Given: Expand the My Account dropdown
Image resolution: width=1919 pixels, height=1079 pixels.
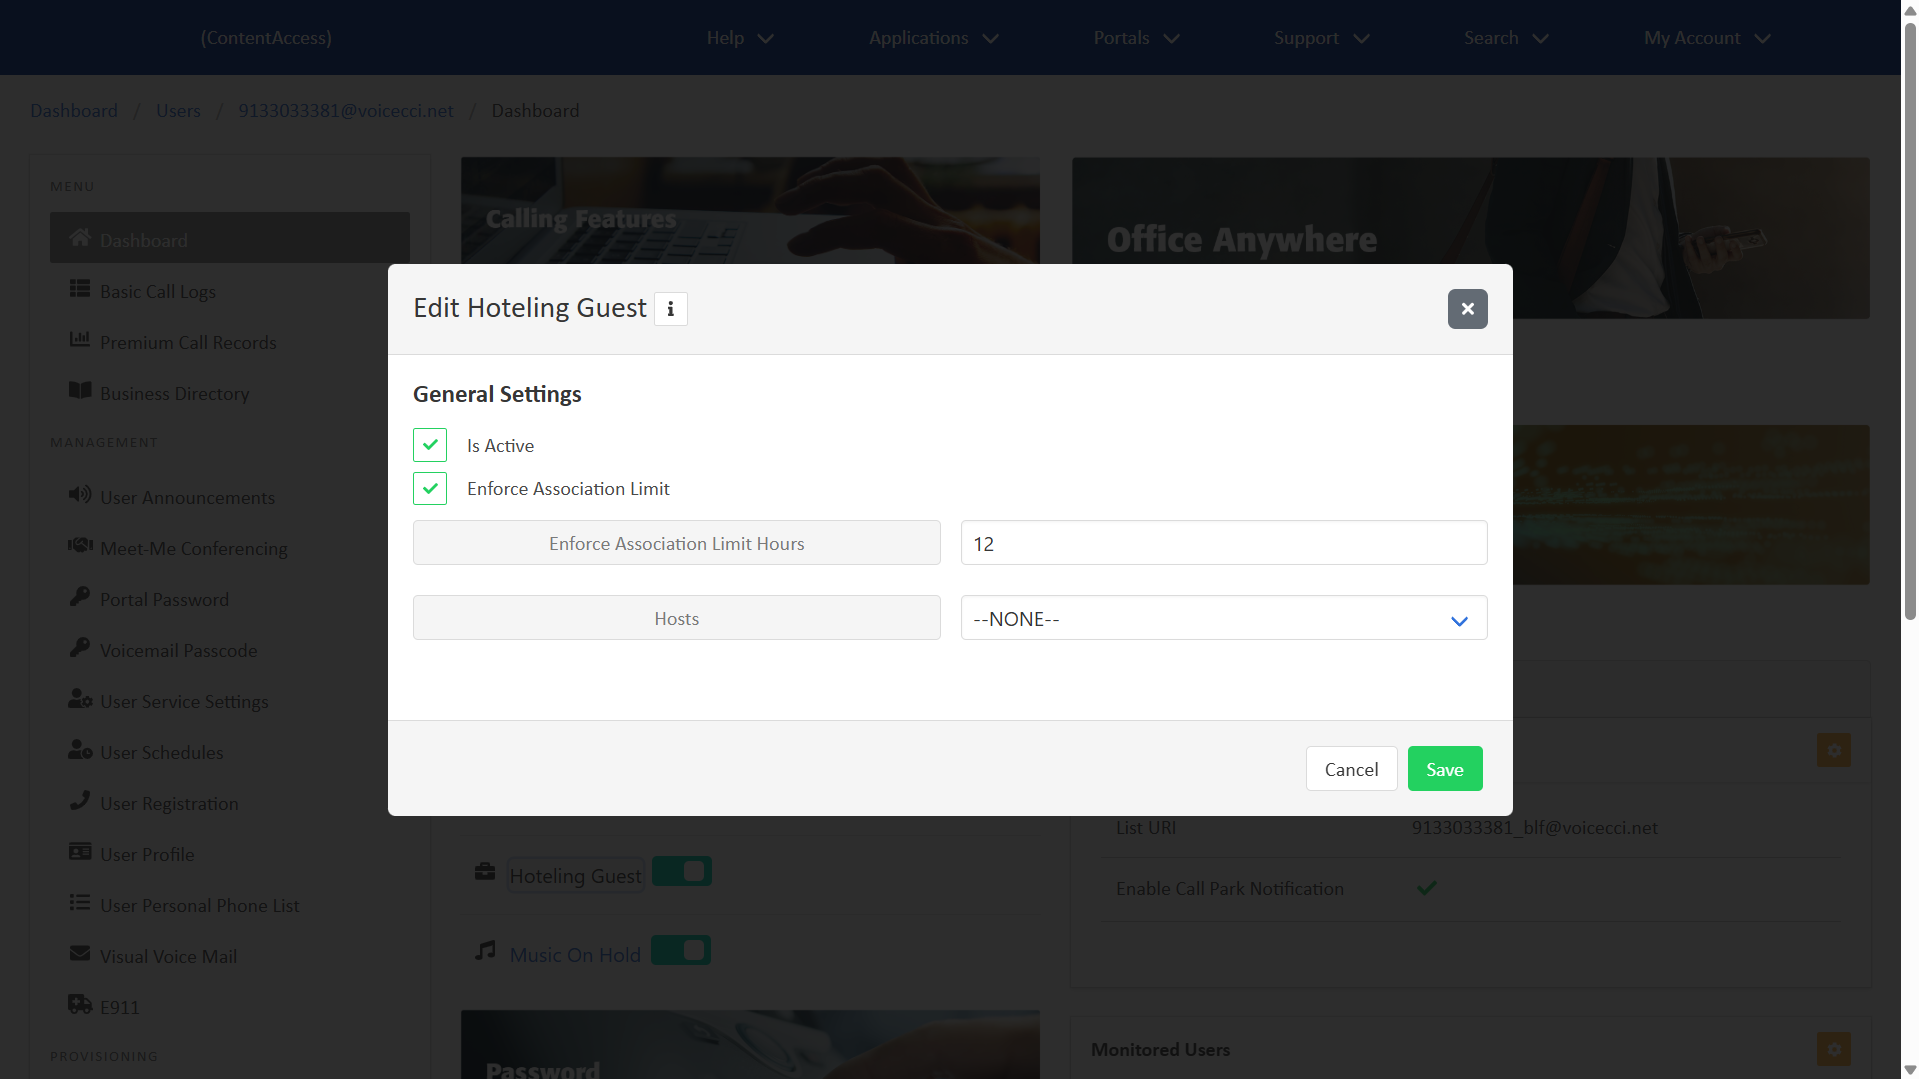Looking at the screenshot, I should pyautogui.click(x=1706, y=38).
